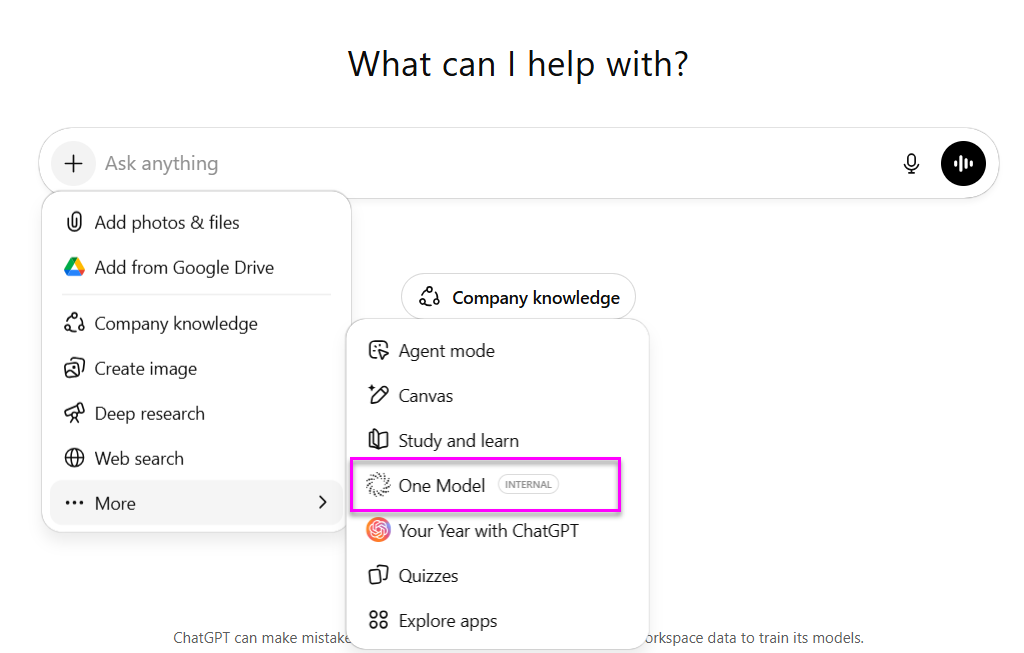Image resolution: width=1024 pixels, height=653 pixels.
Task: Click the globe Web search icon
Action: click(74, 458)
